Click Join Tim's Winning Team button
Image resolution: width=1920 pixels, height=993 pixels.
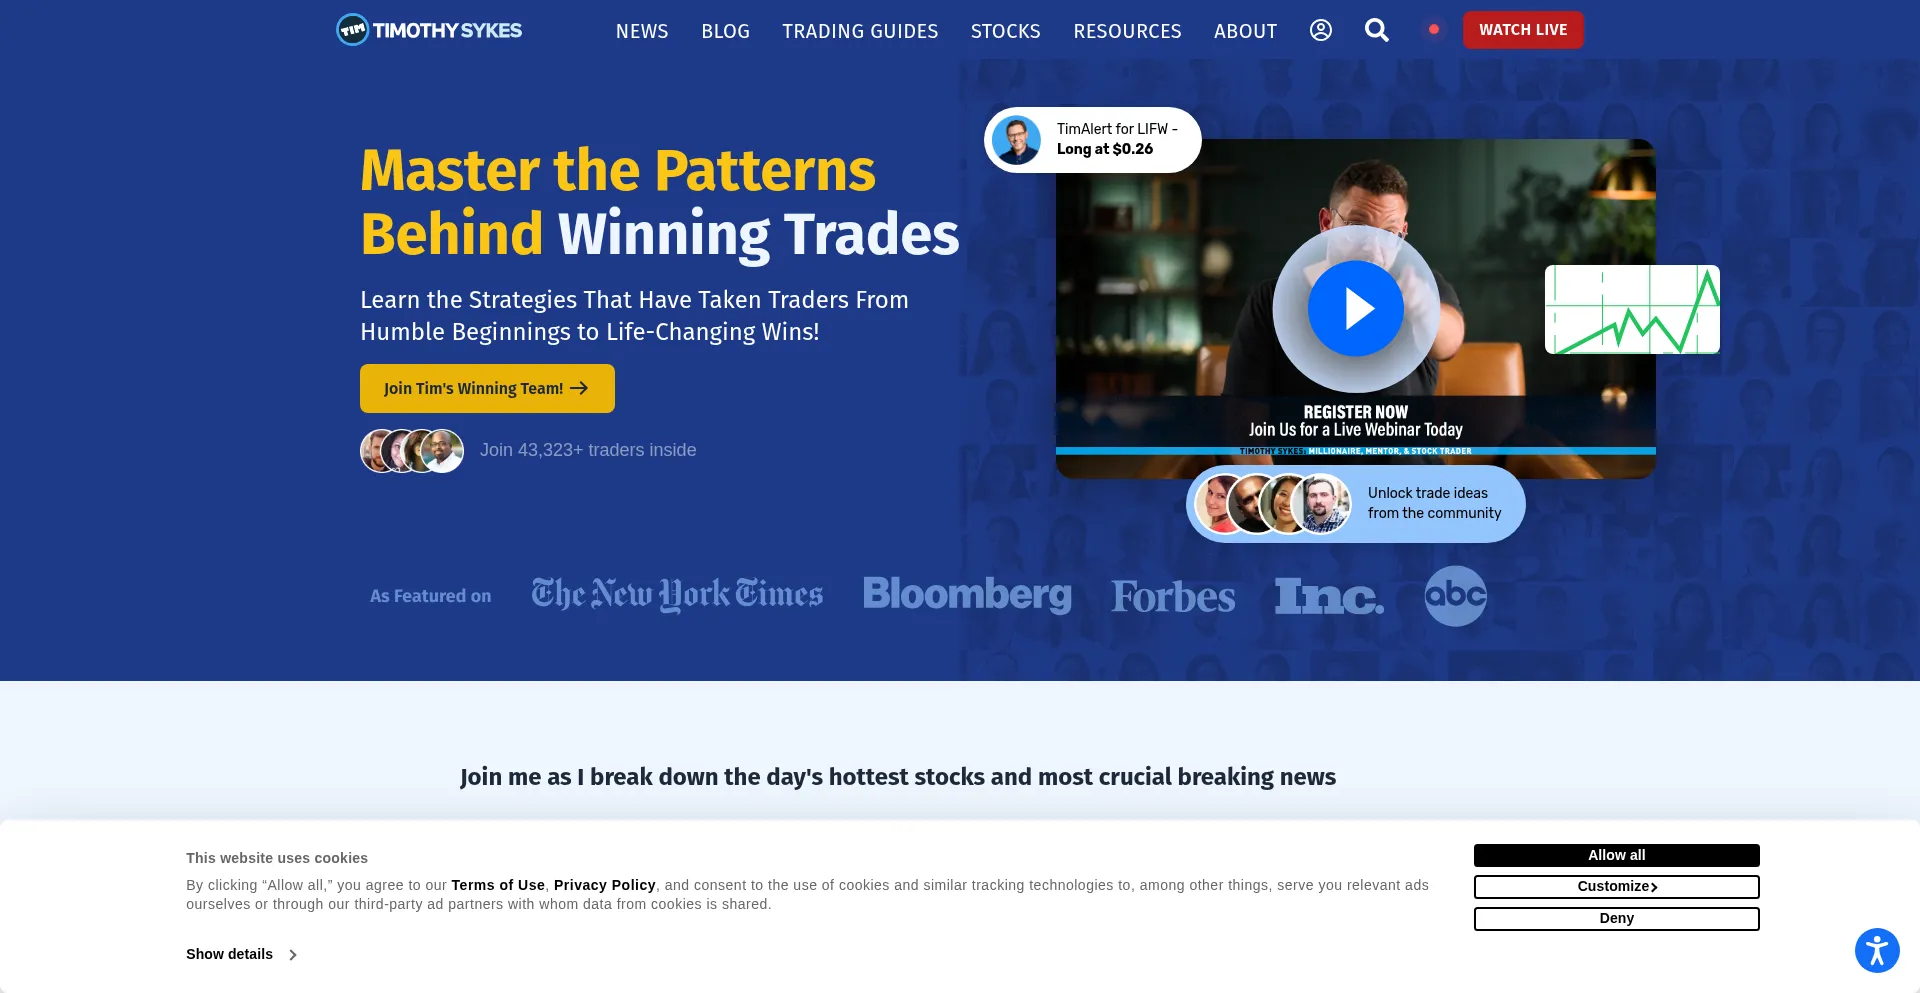click(487, 388)
